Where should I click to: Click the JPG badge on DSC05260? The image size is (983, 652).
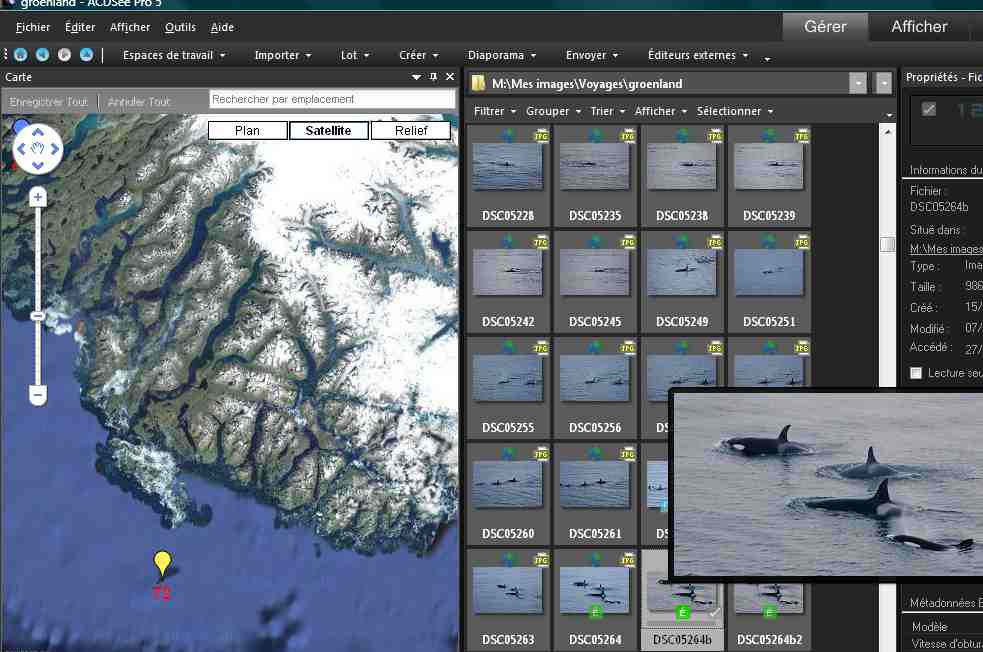click(540, 453)
